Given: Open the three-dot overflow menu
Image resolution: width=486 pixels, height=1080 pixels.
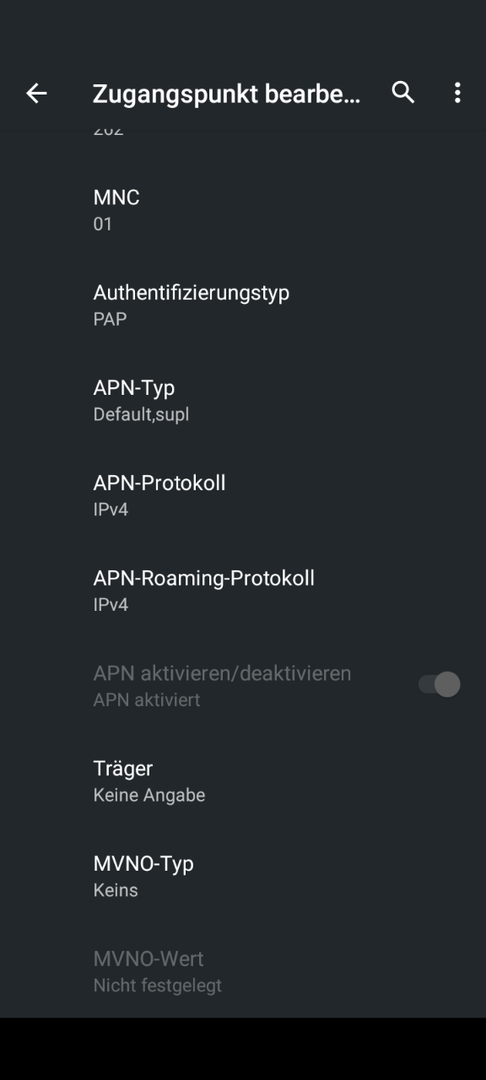Looking at the screenshot, I should pyautogui.click(x=457, y=93).
